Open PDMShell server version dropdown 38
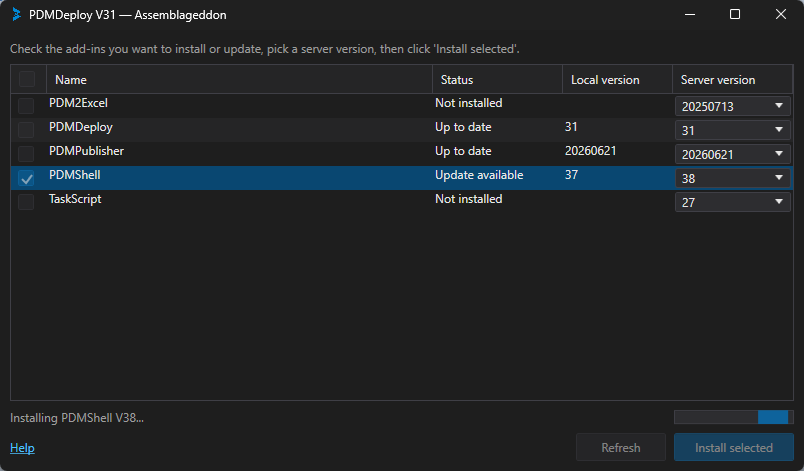Viewport: 804px width, 471px height. (732, 178)
